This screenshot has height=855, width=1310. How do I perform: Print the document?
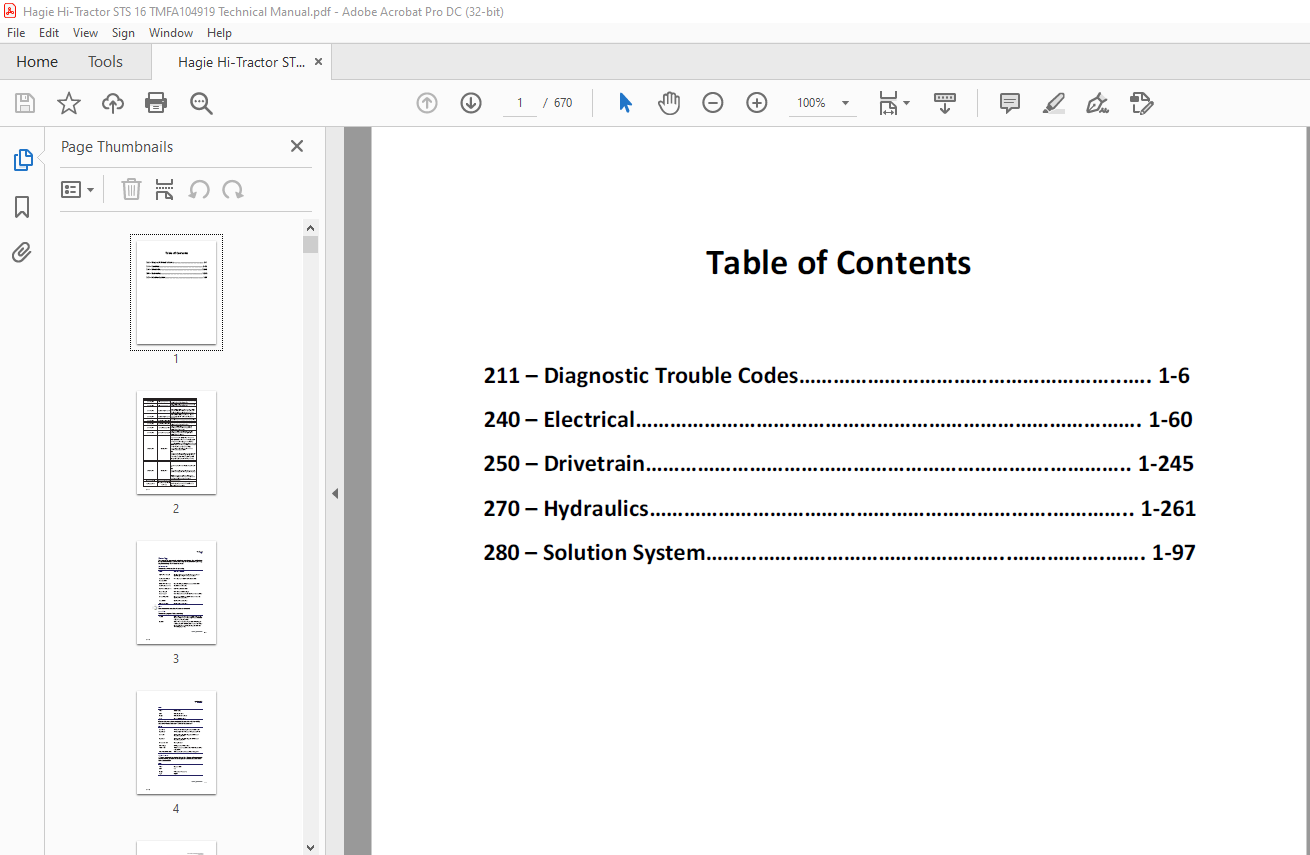(x=156, y=103)
